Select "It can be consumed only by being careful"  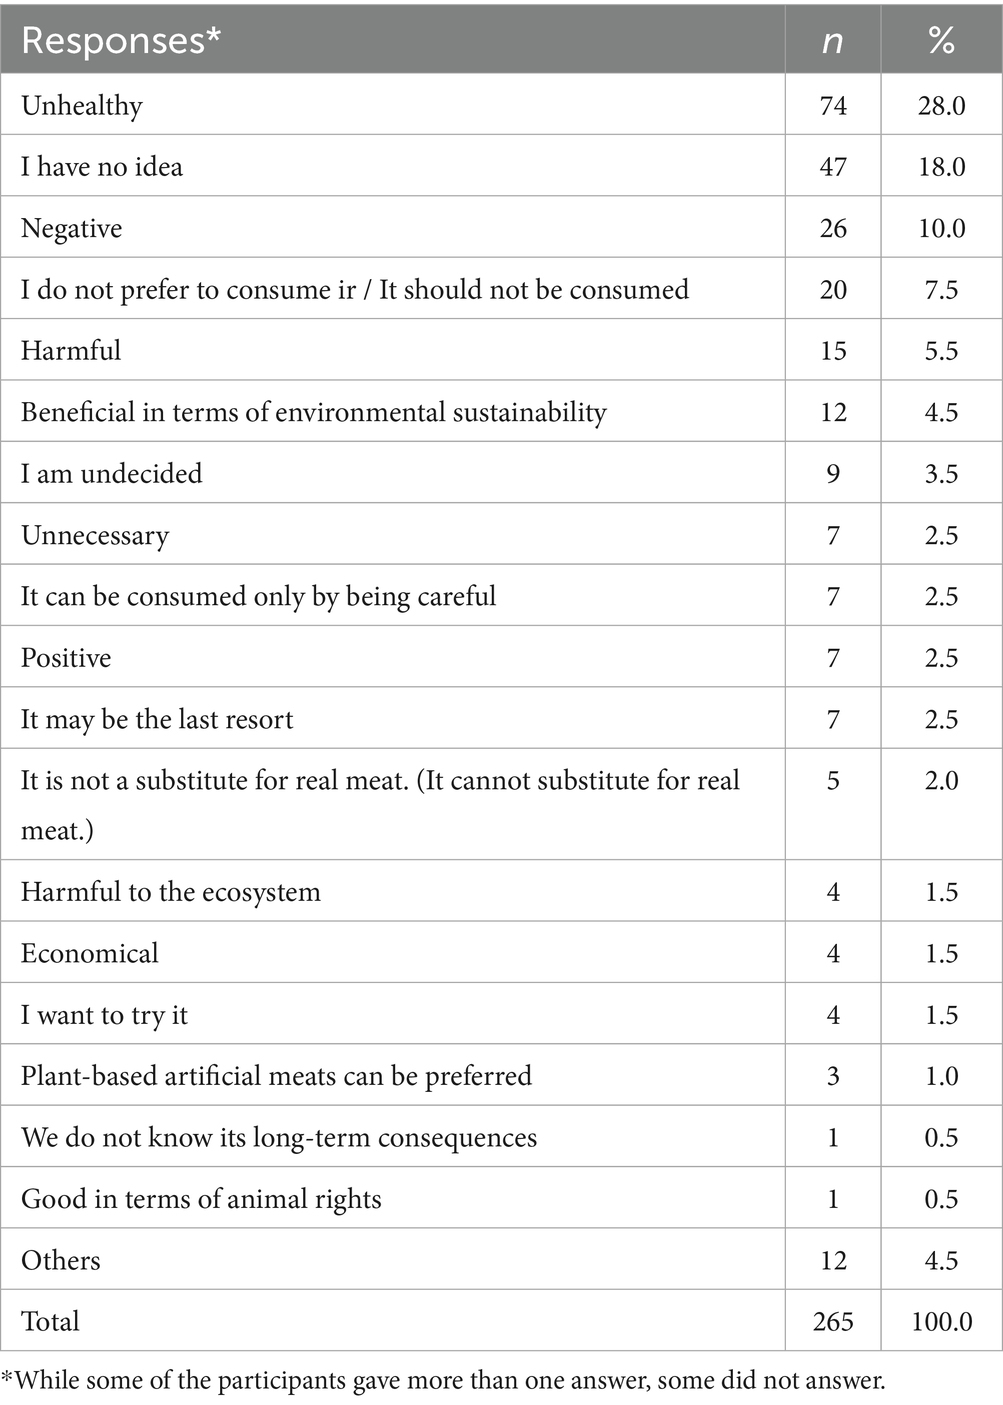tap(259, 596)
